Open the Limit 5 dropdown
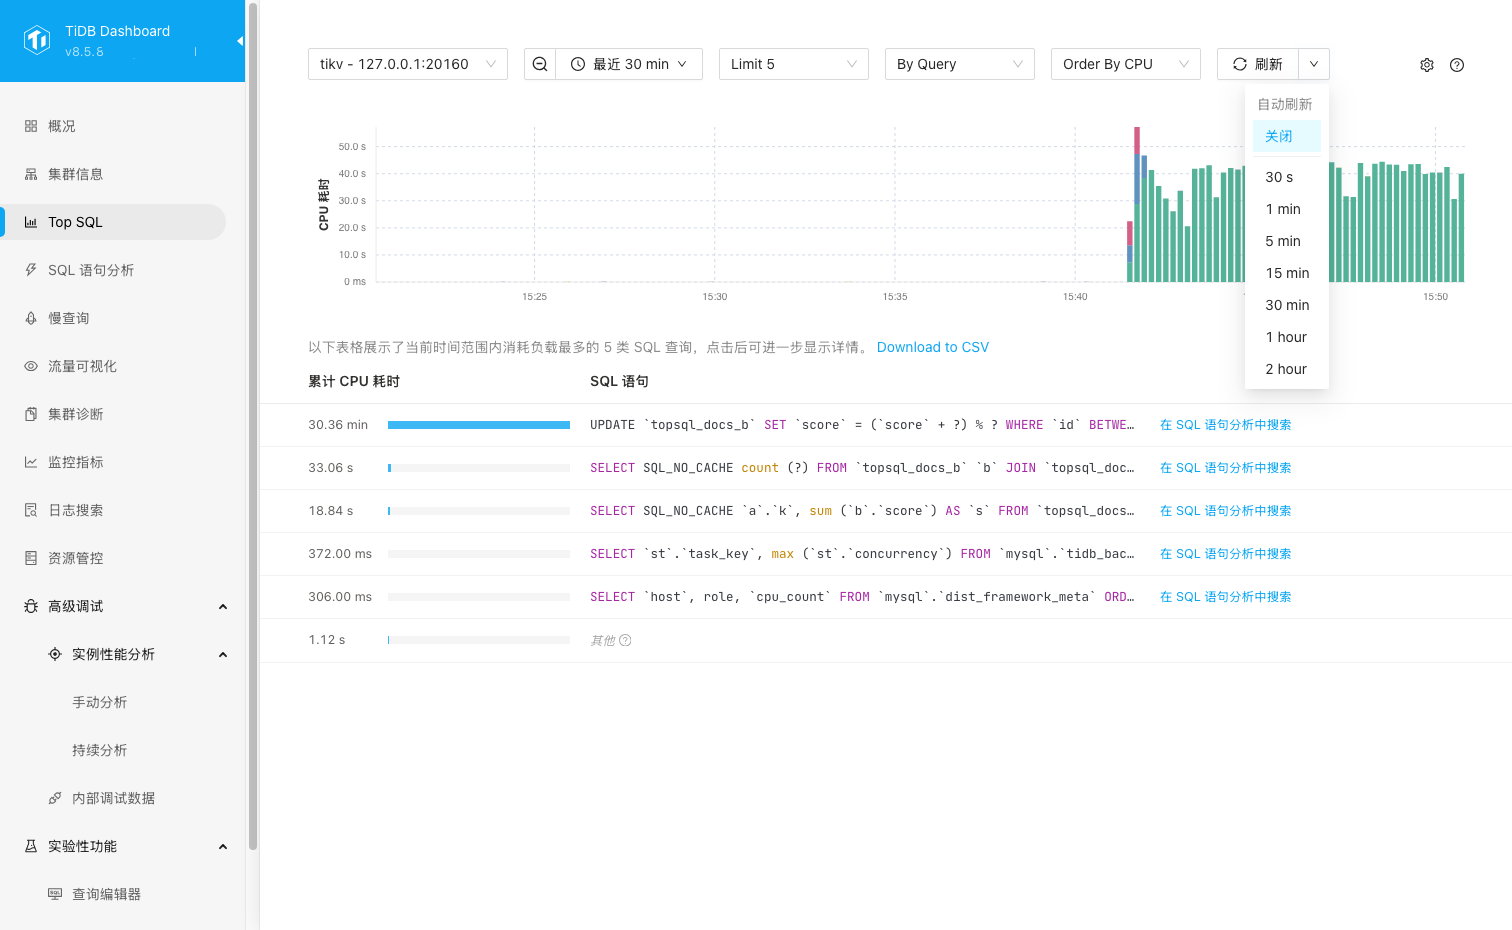The height and width of the screenshot is (930, 1512). point(793,64)
